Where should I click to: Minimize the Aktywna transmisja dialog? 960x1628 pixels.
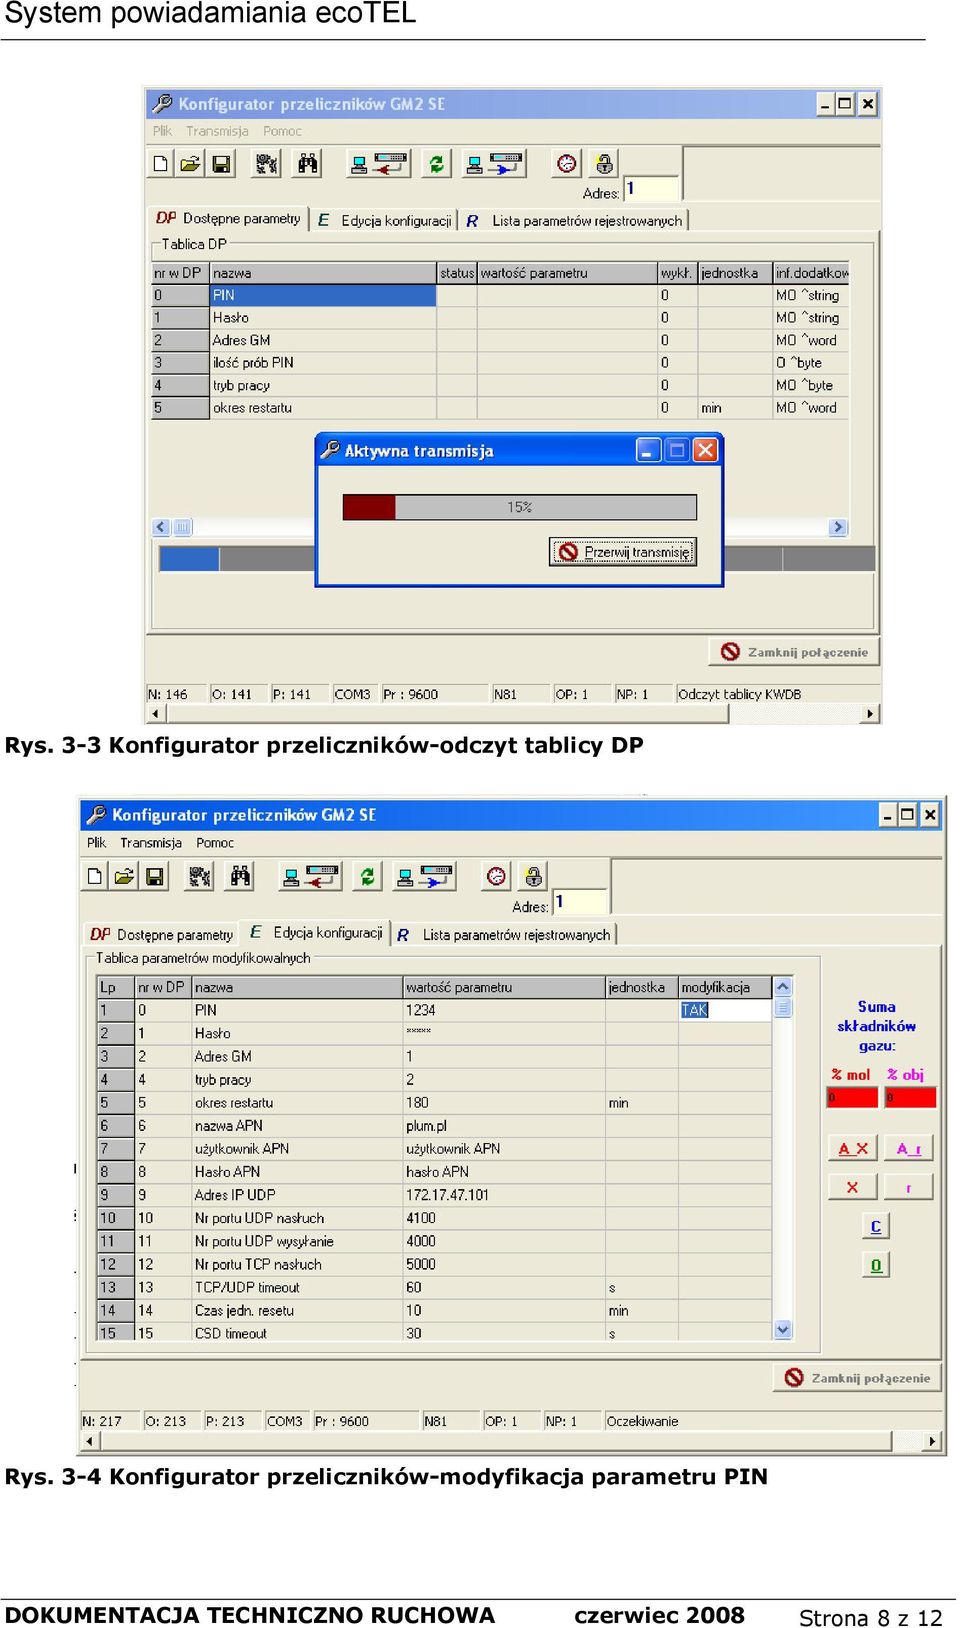(648, 450)
